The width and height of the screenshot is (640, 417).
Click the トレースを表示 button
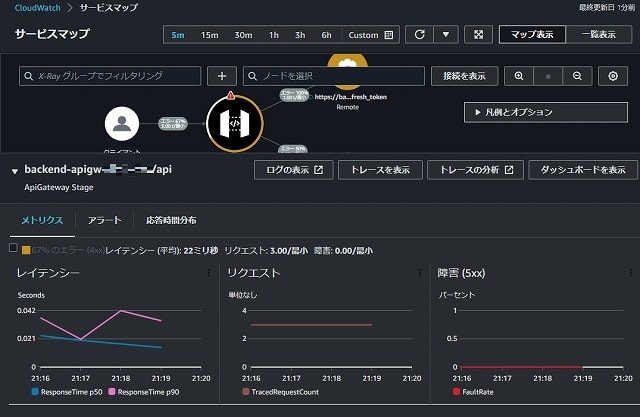[380, 170]
